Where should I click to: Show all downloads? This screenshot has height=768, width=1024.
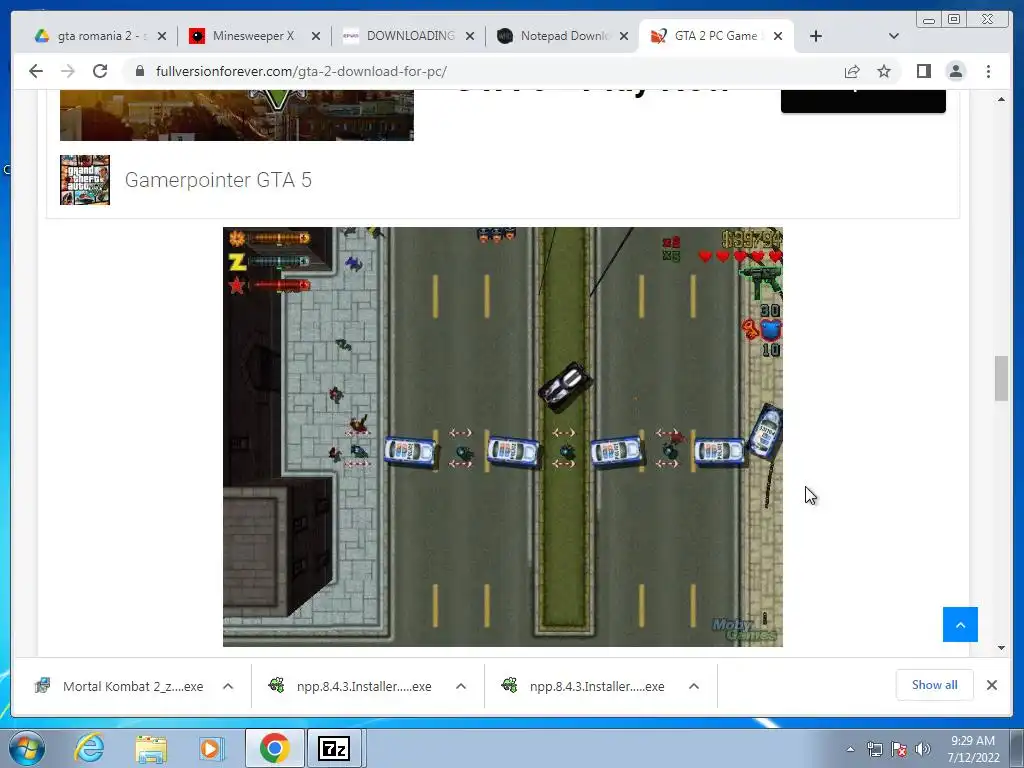pos(935,684)
